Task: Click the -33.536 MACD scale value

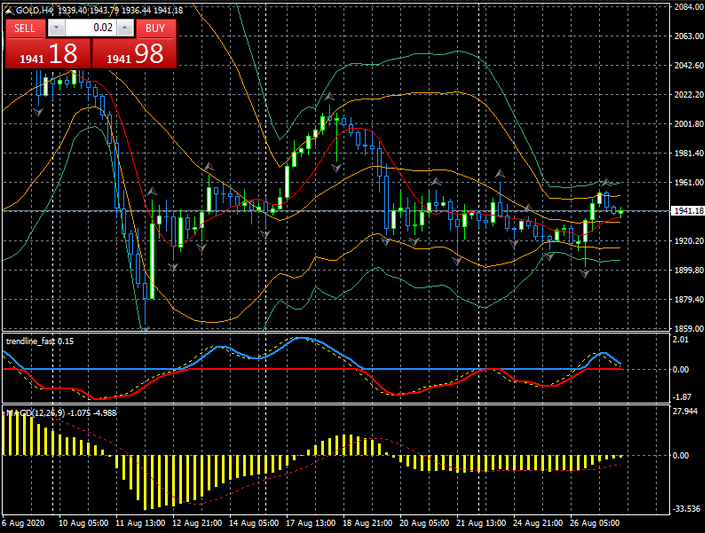Action: (x=685, y=508)
